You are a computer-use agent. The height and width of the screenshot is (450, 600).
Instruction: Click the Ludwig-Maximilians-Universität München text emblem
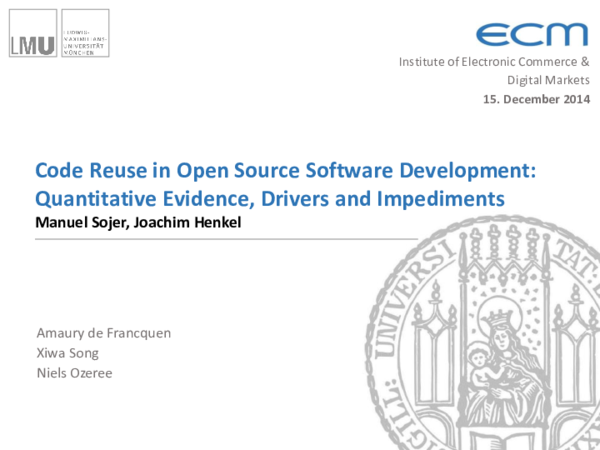pos(83,33)
